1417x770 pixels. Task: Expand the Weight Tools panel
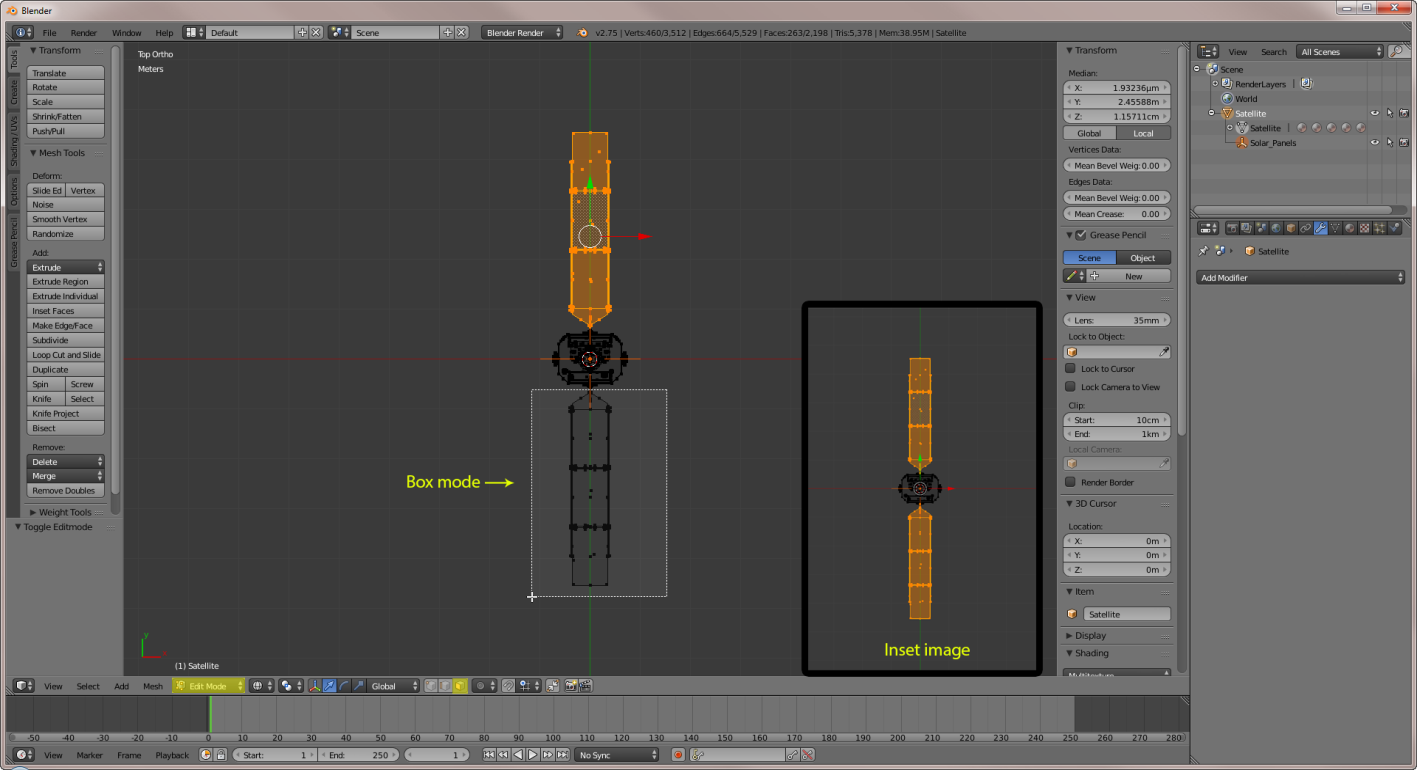click(65, 512)
